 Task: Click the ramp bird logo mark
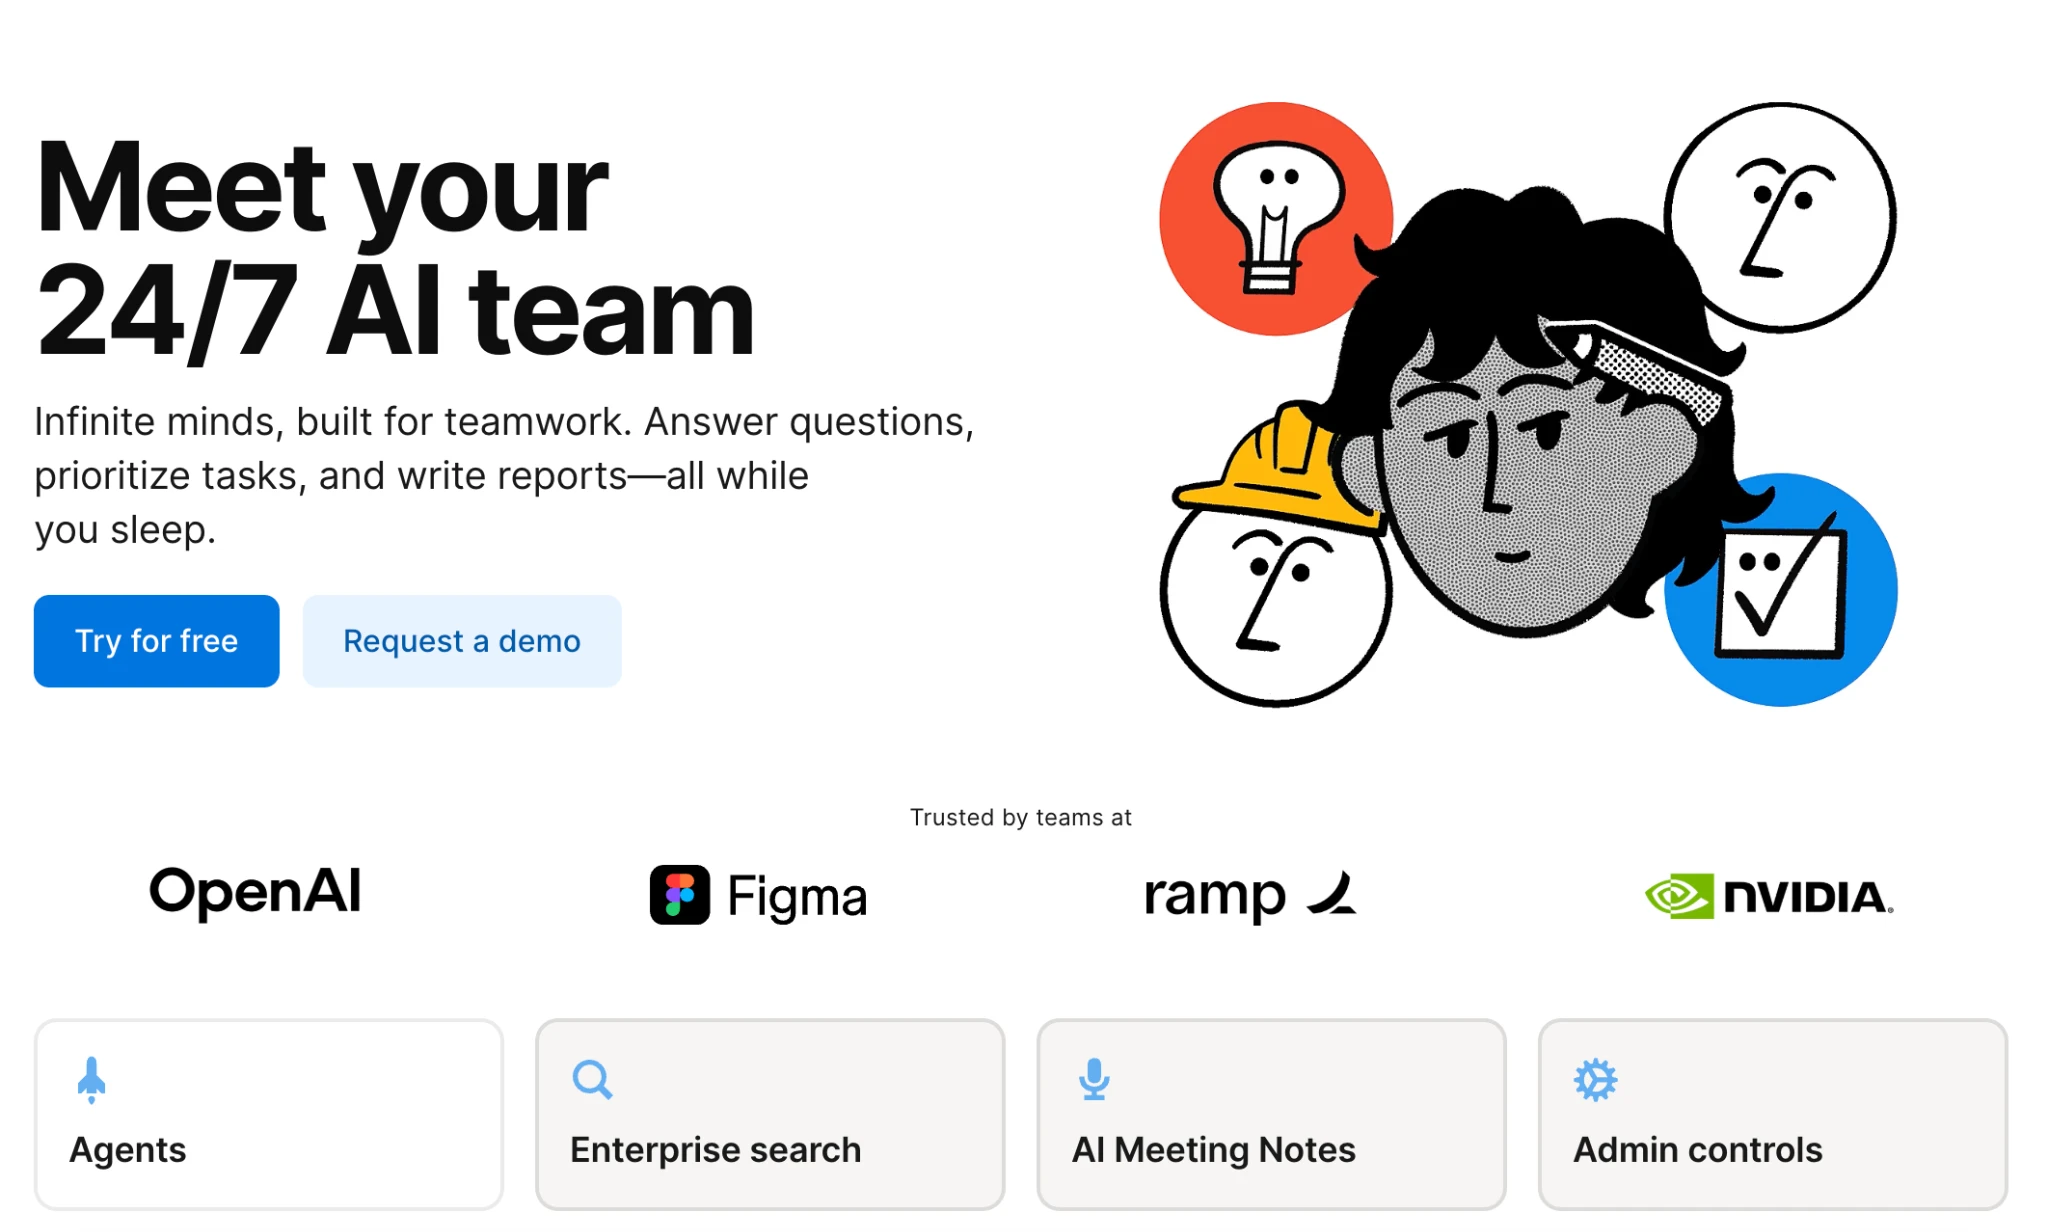point(1332,893)
